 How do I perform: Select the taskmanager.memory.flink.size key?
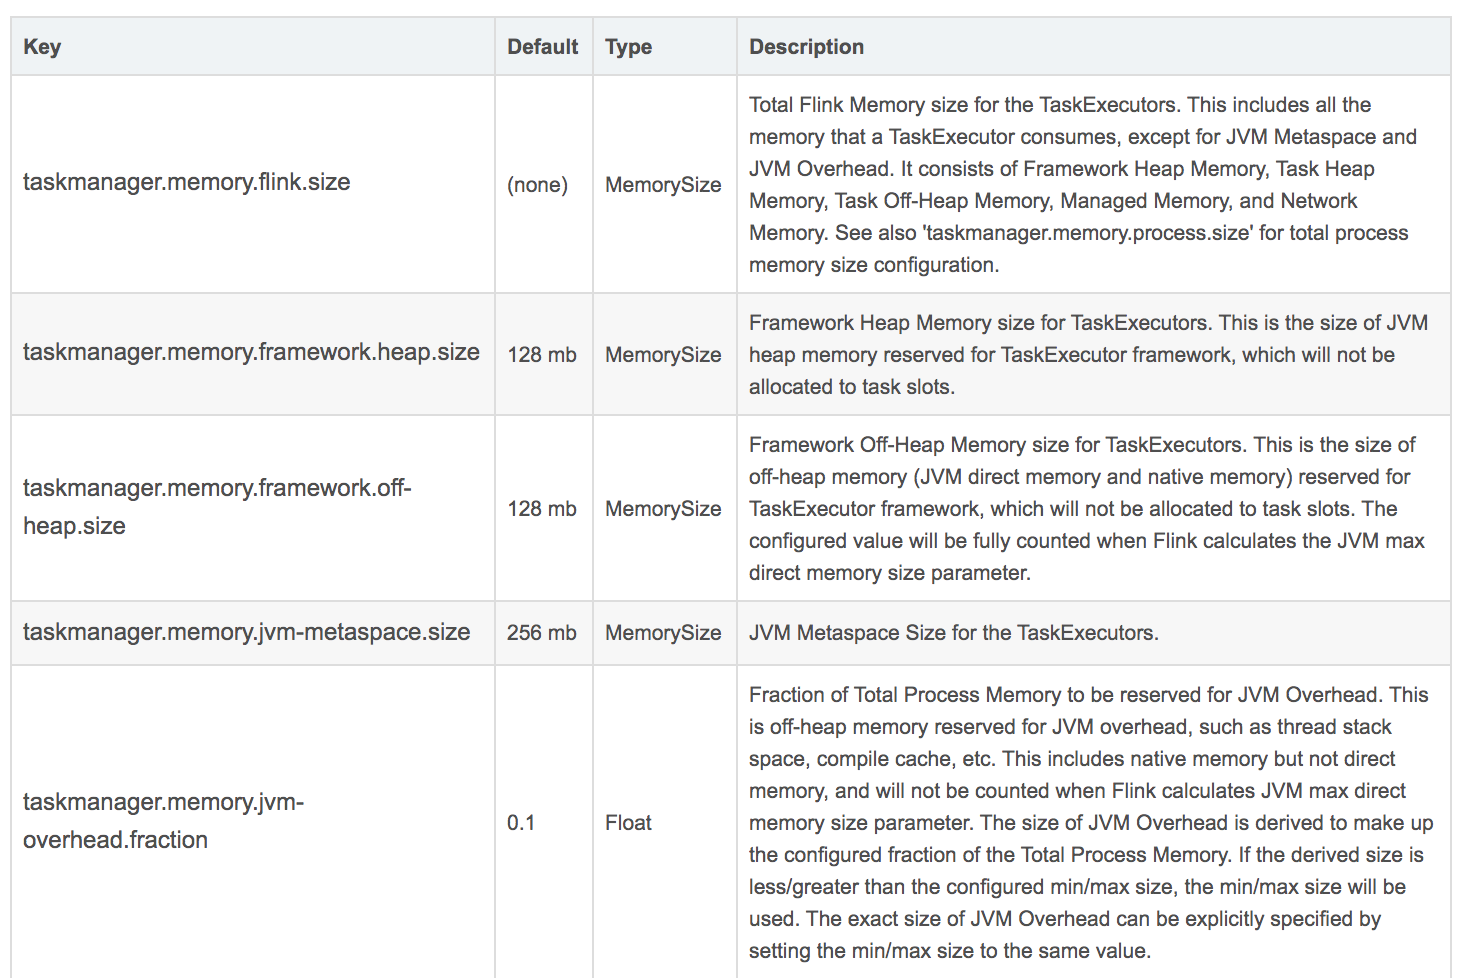[x=187, y=182]
